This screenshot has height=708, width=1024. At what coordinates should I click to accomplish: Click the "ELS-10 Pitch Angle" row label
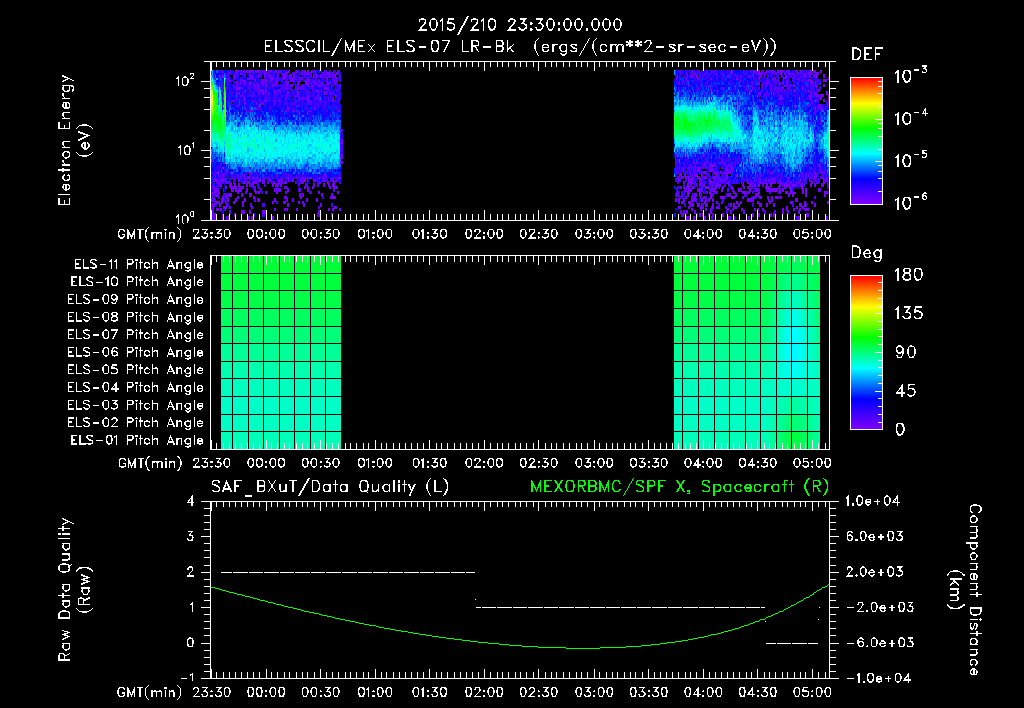137,282
